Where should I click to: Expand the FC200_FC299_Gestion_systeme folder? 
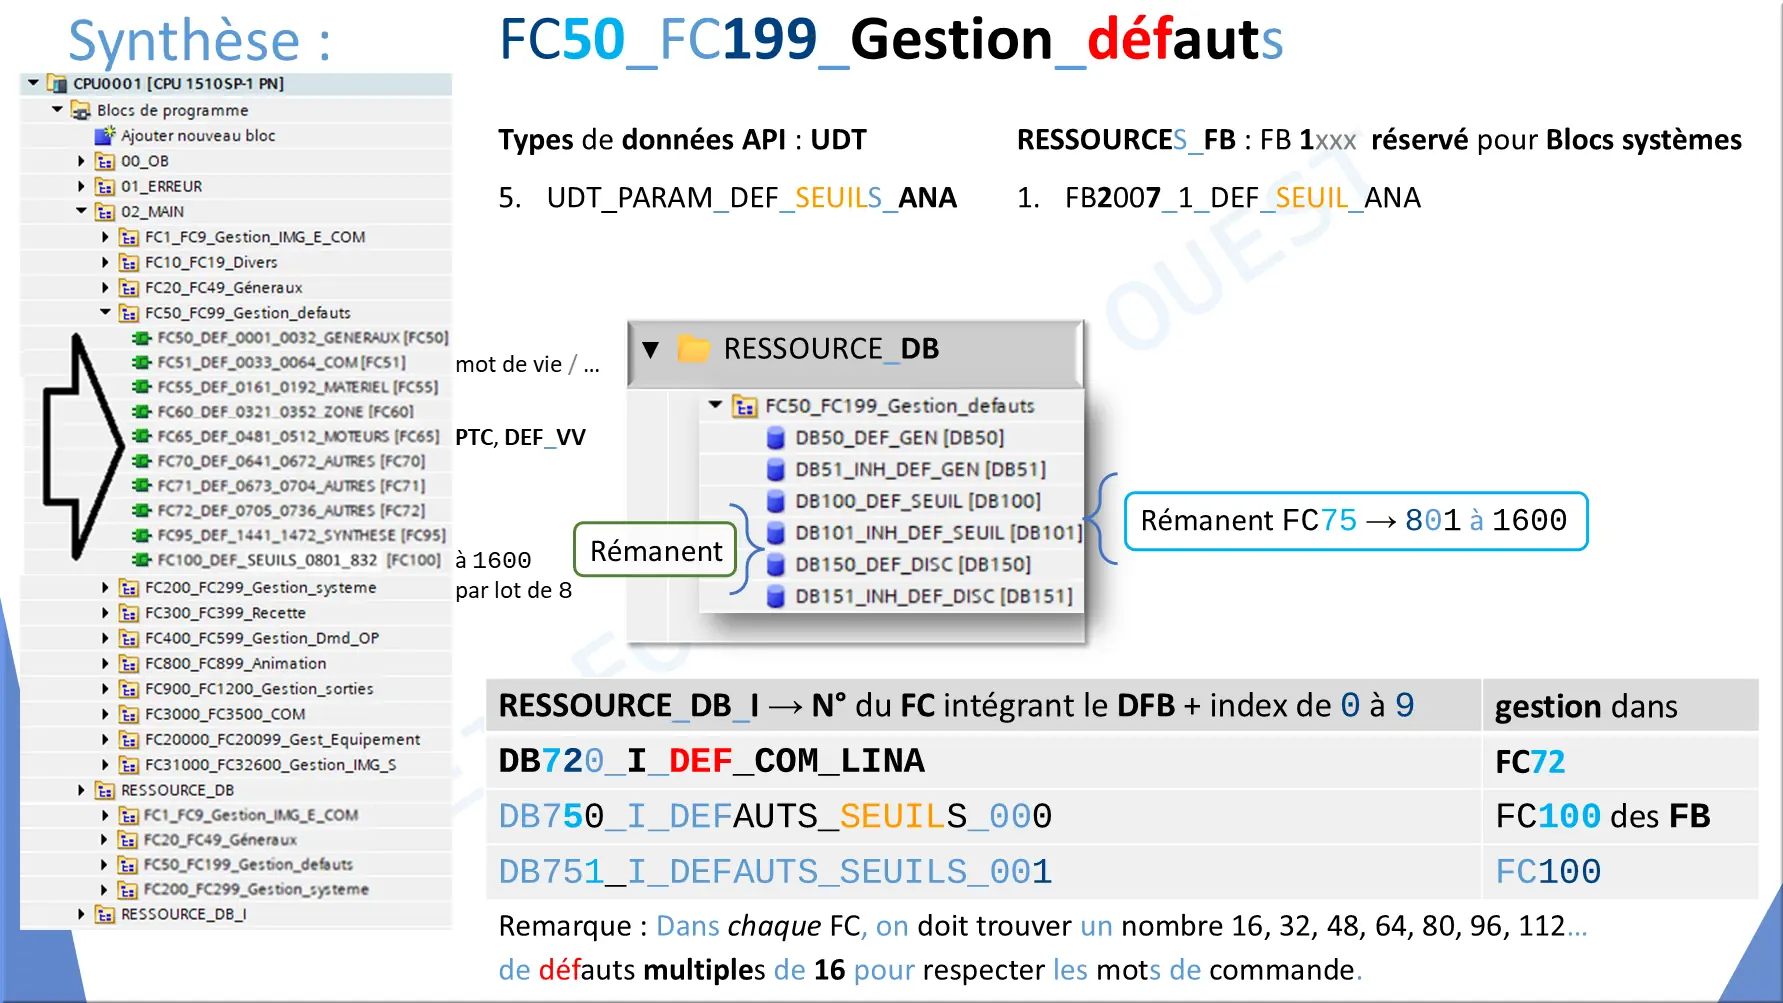click(x=105, y=588)
